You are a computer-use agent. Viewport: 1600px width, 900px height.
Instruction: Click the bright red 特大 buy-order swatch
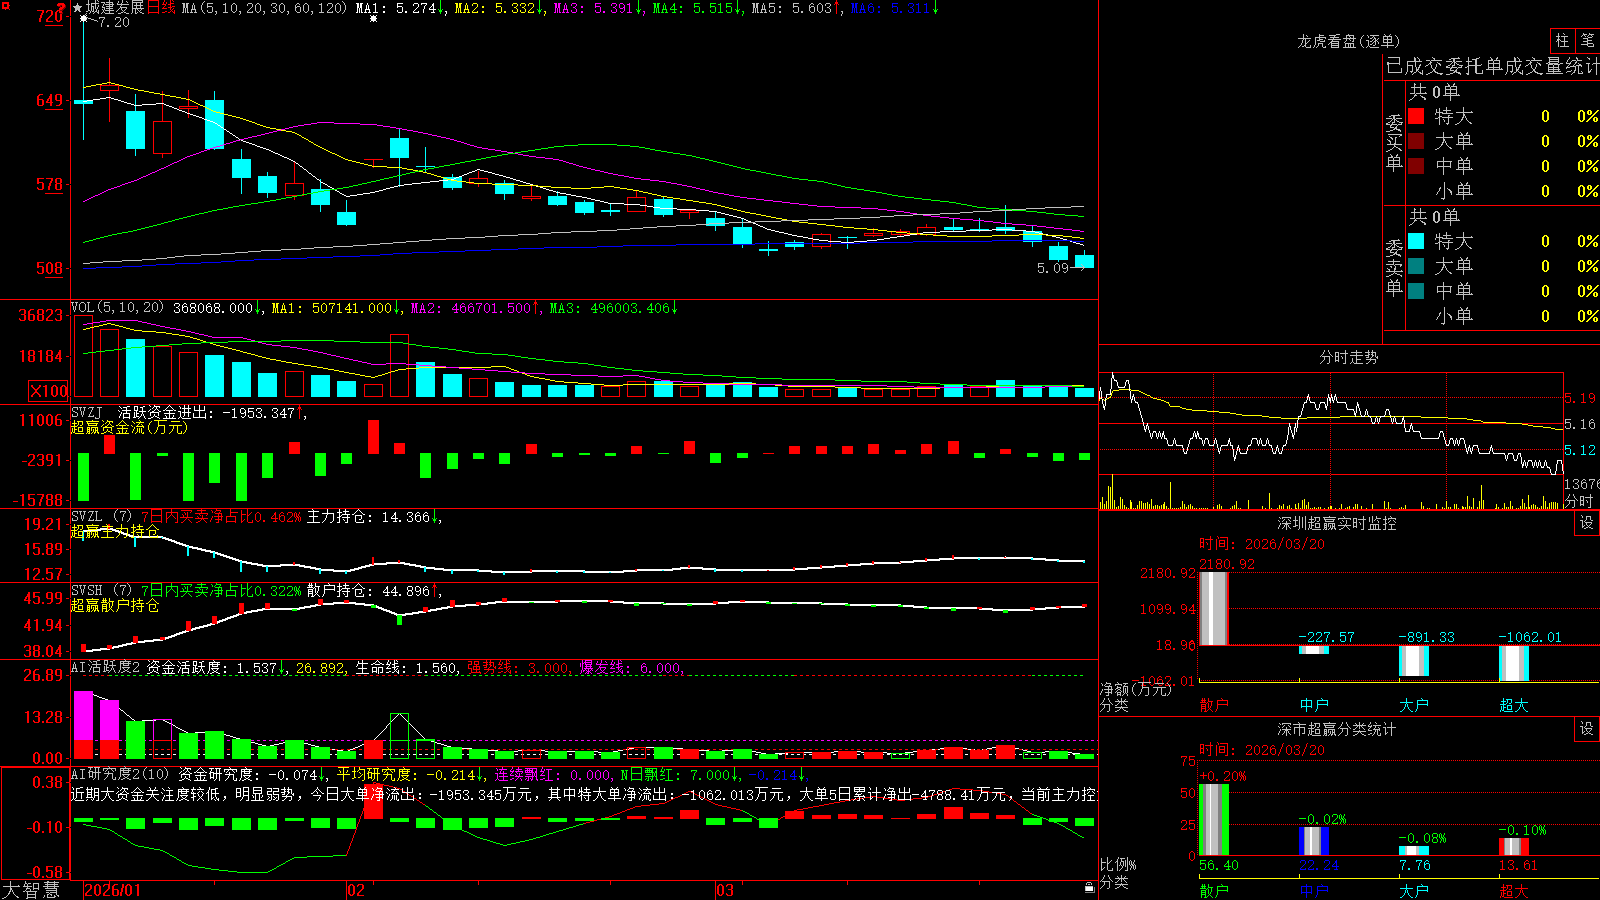pyautogui.click(x=1416, y=116)
